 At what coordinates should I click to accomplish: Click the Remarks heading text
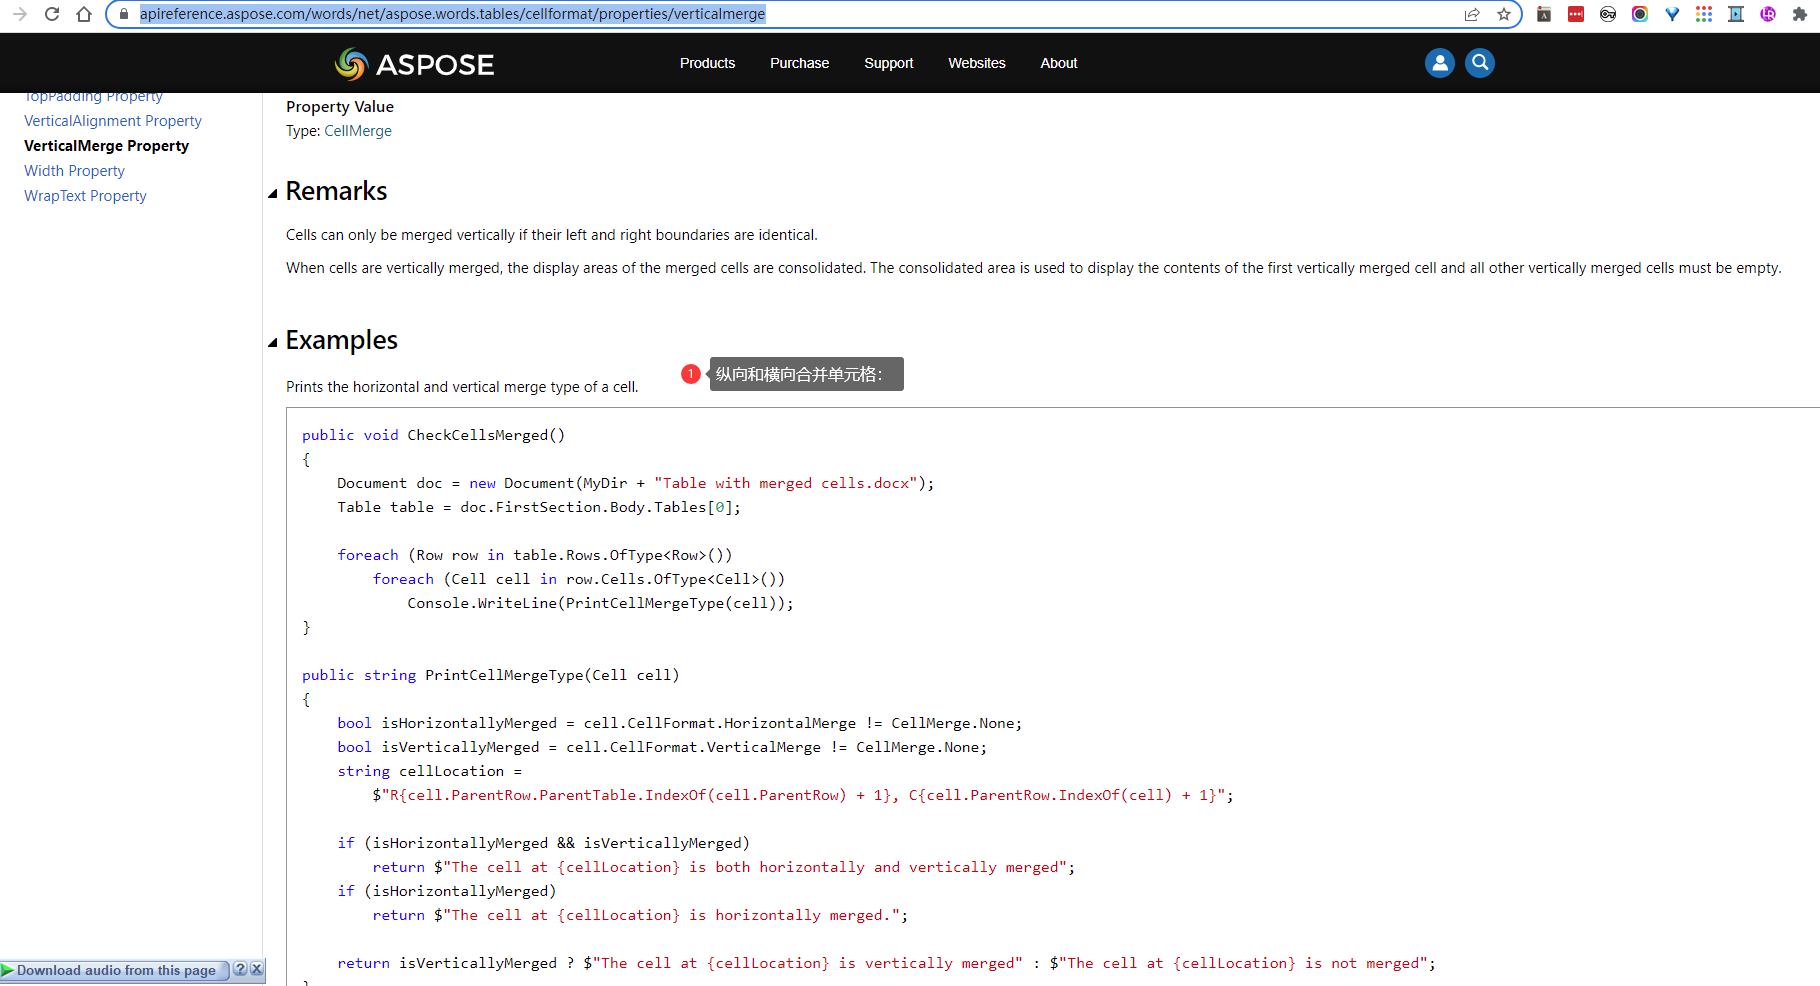[x=336, y=191]
